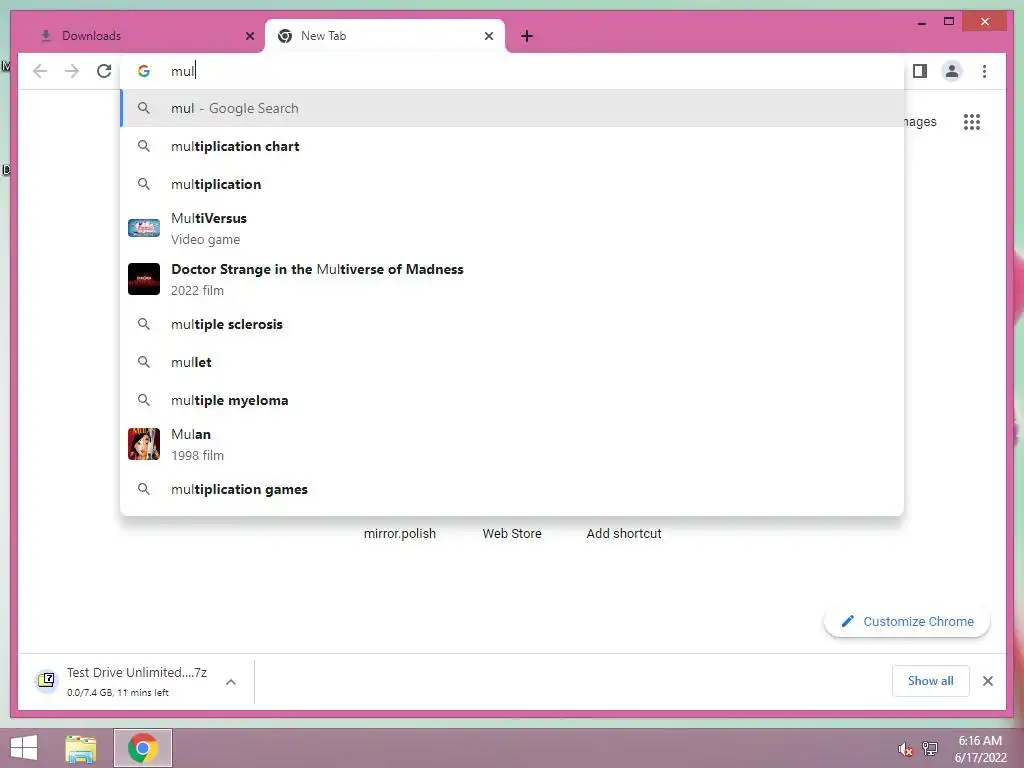Image resolution: width=1024 pixels, height=768 pixels.
Task: Go forward using the forward arrow
Action: [72, 71]
